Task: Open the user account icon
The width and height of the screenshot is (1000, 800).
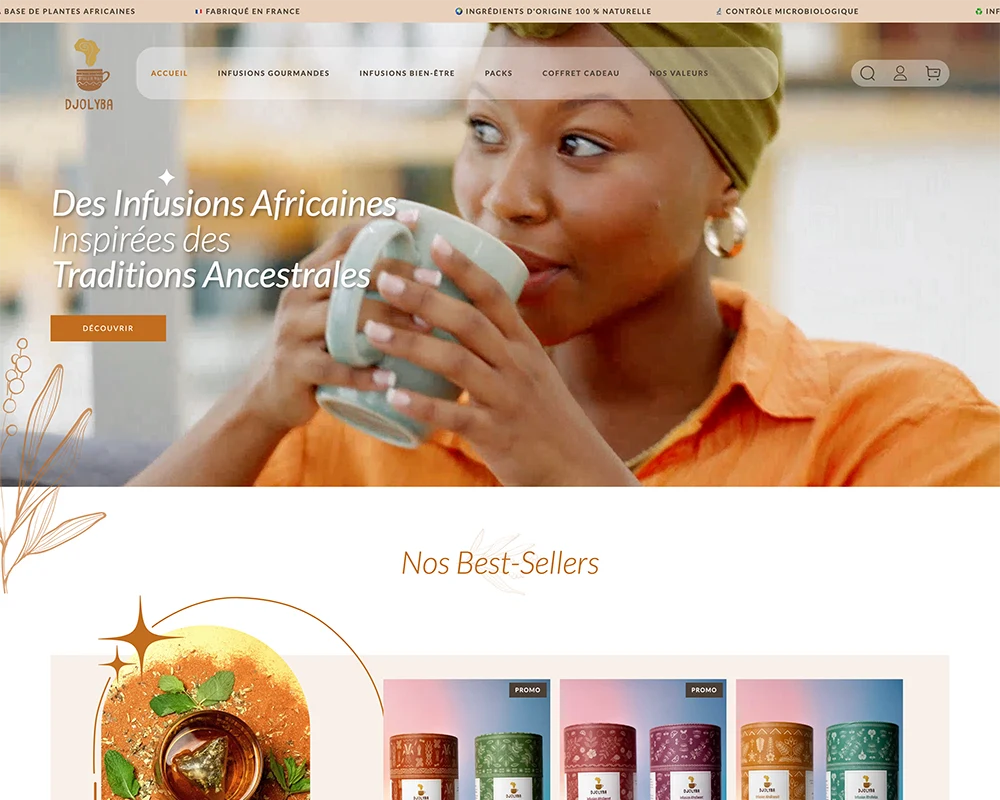Action: 900,73
